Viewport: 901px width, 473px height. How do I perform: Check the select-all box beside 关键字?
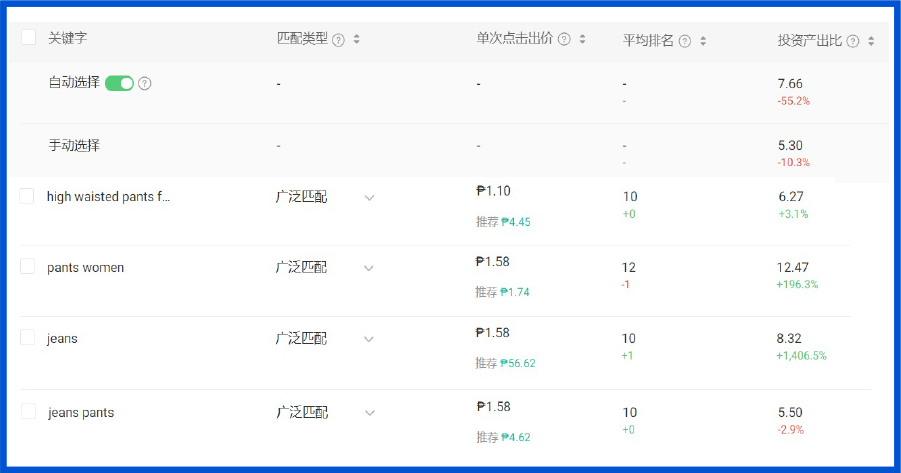coord(28,37)
